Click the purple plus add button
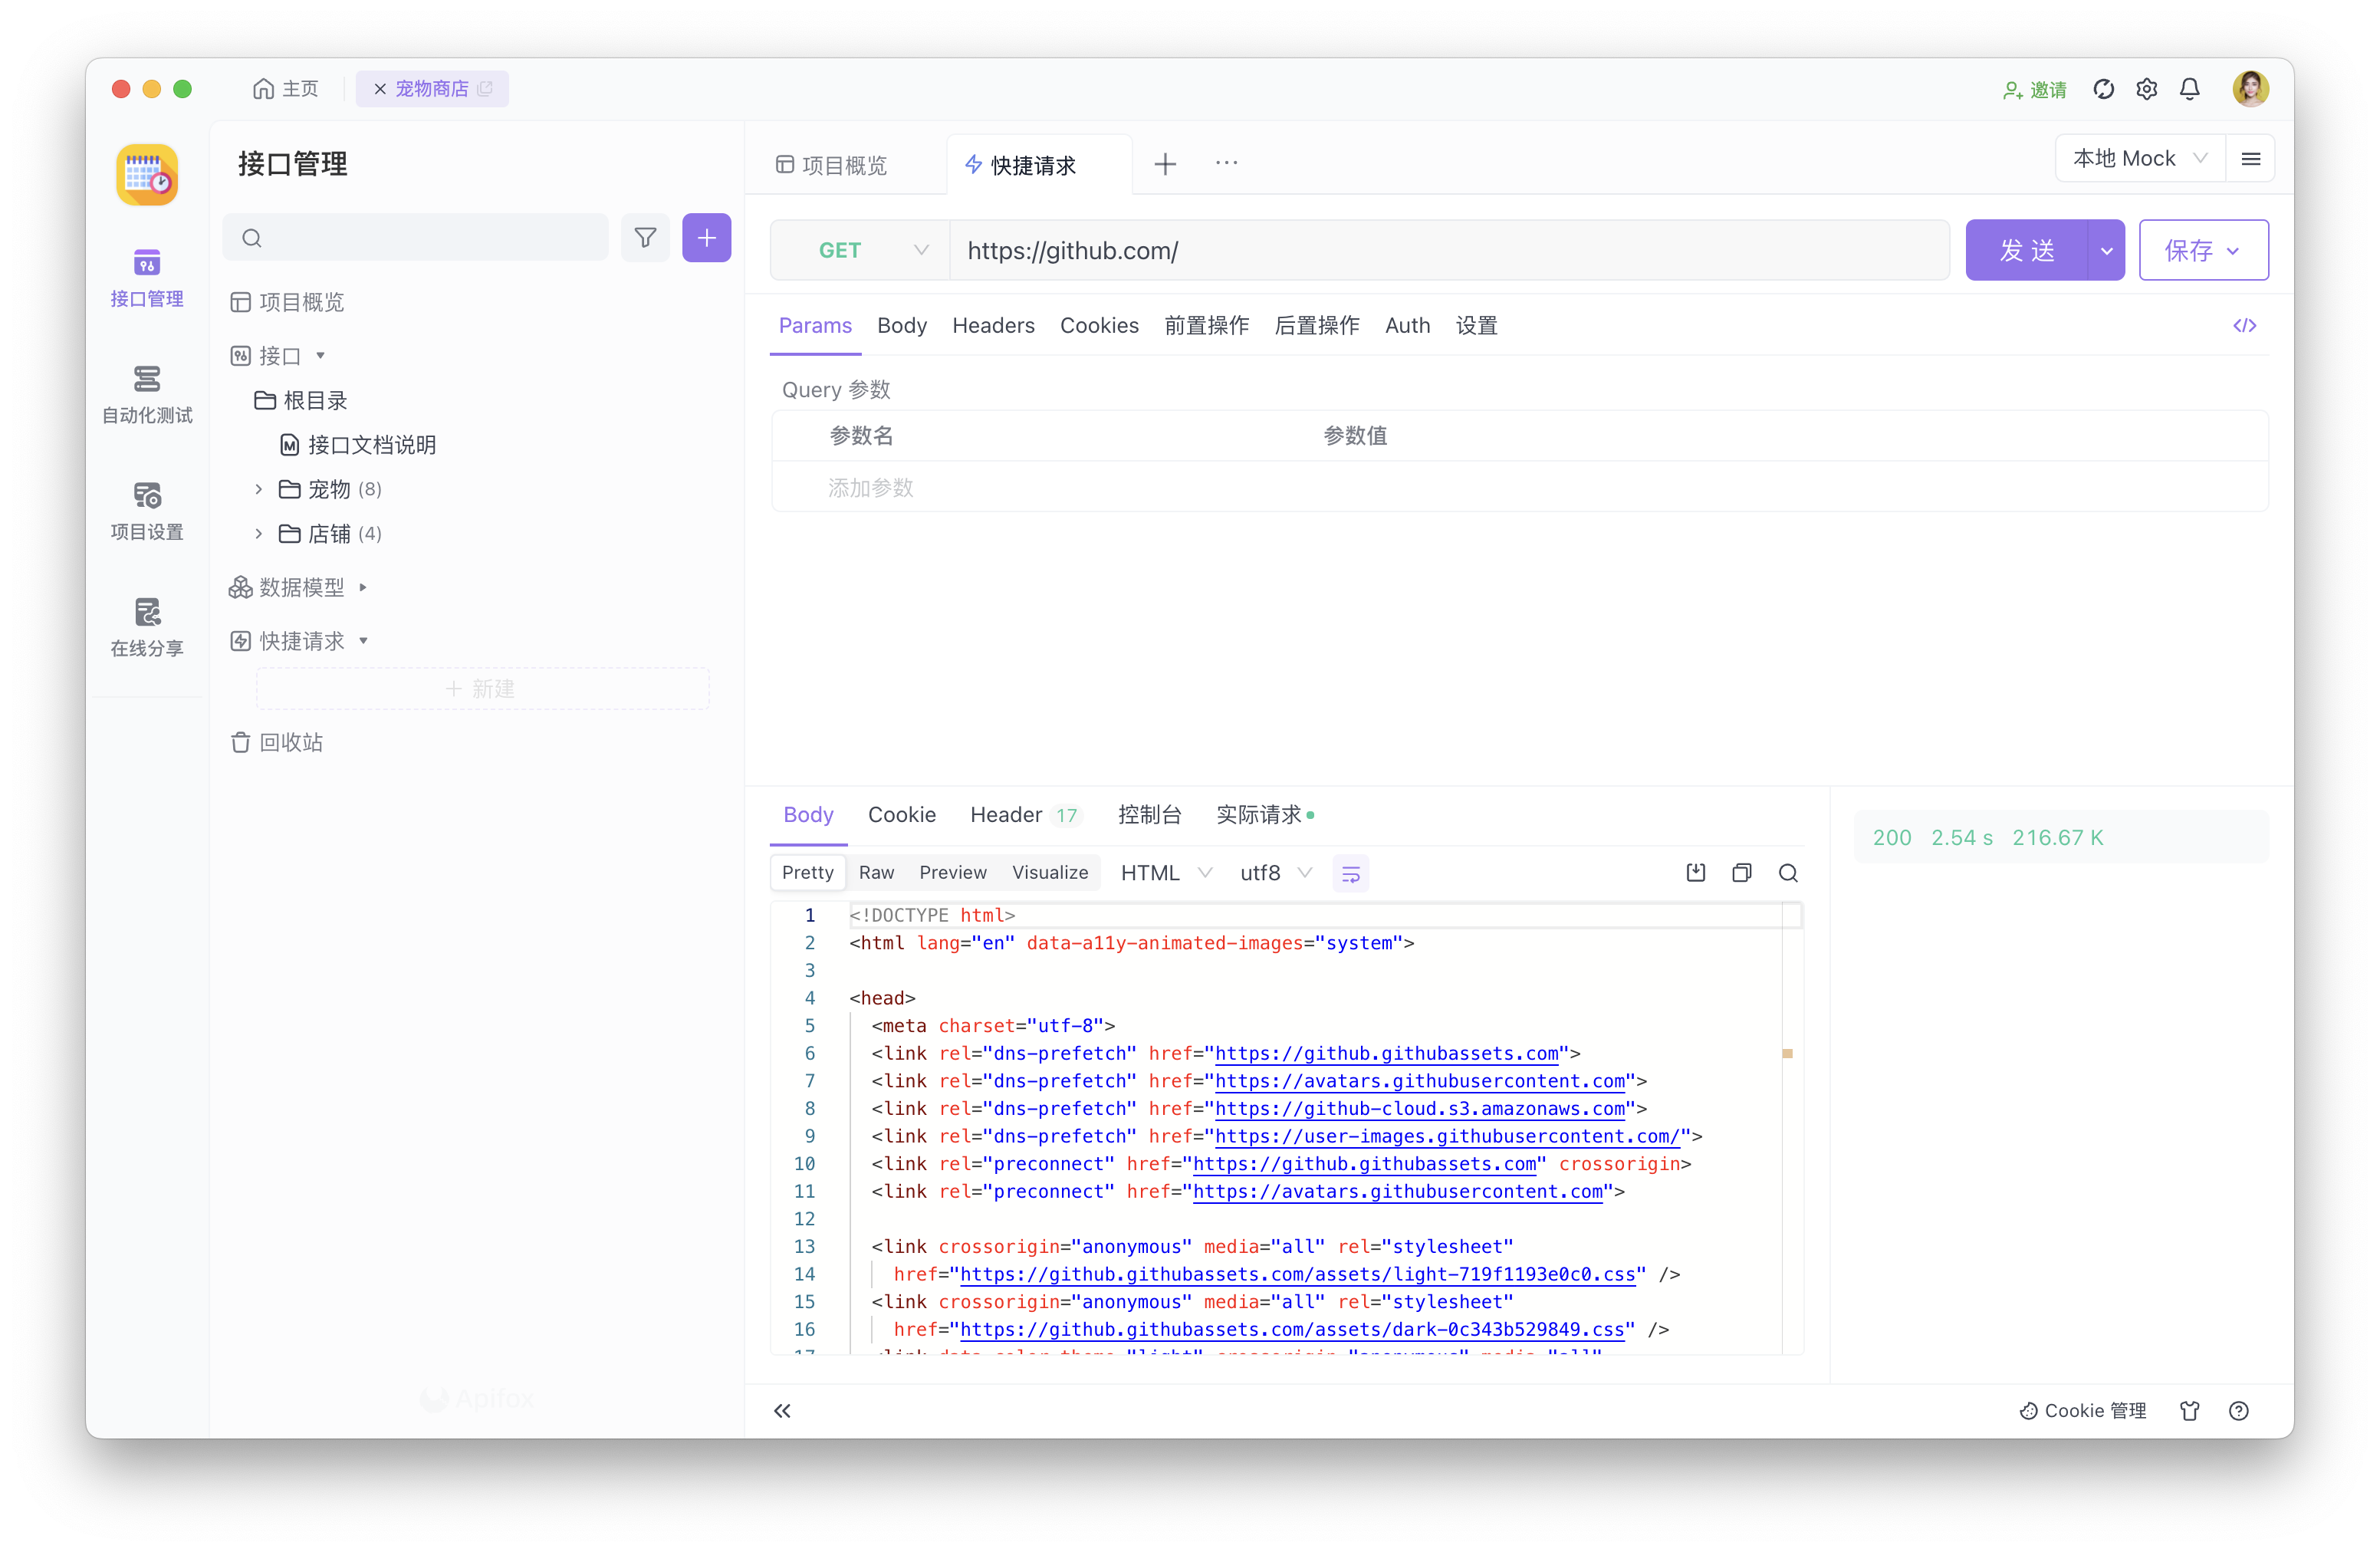Viewport: 2380px width, 1552px height. click(x=706, y=238)
